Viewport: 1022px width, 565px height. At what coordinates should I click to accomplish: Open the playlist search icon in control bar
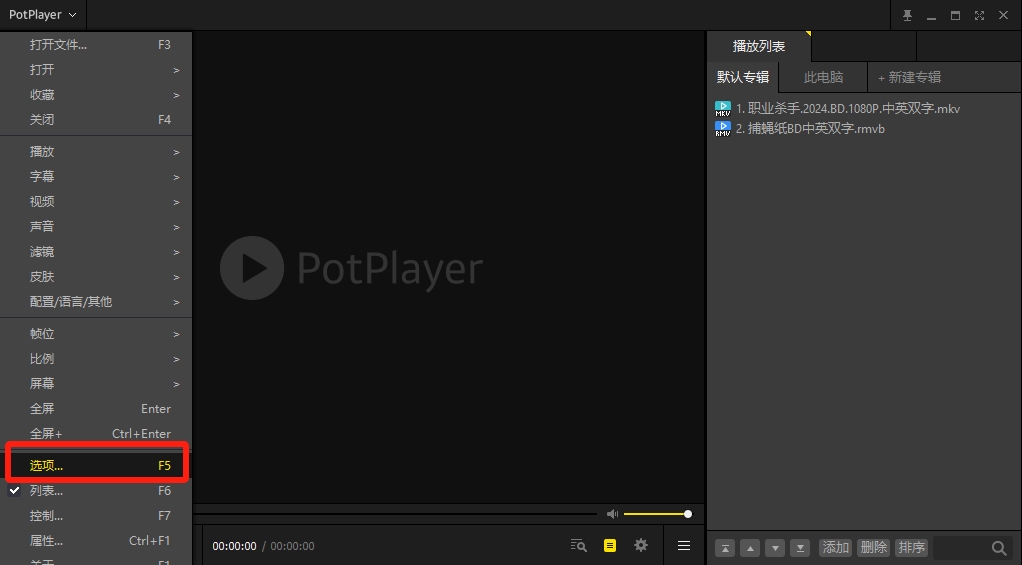click(x=578, y=545)
